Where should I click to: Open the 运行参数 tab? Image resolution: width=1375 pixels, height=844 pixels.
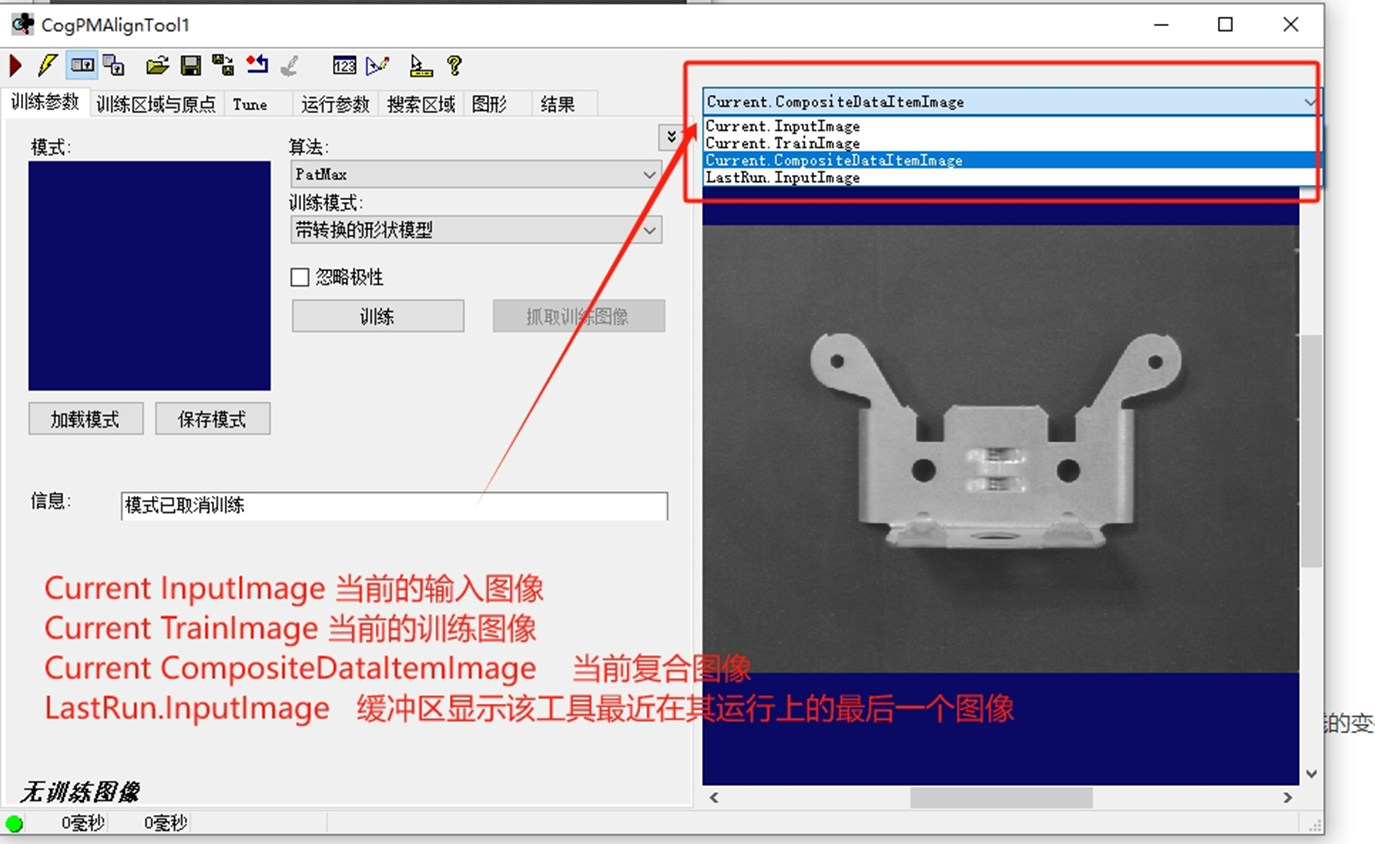pyautogui.click(x=335, y=104)
